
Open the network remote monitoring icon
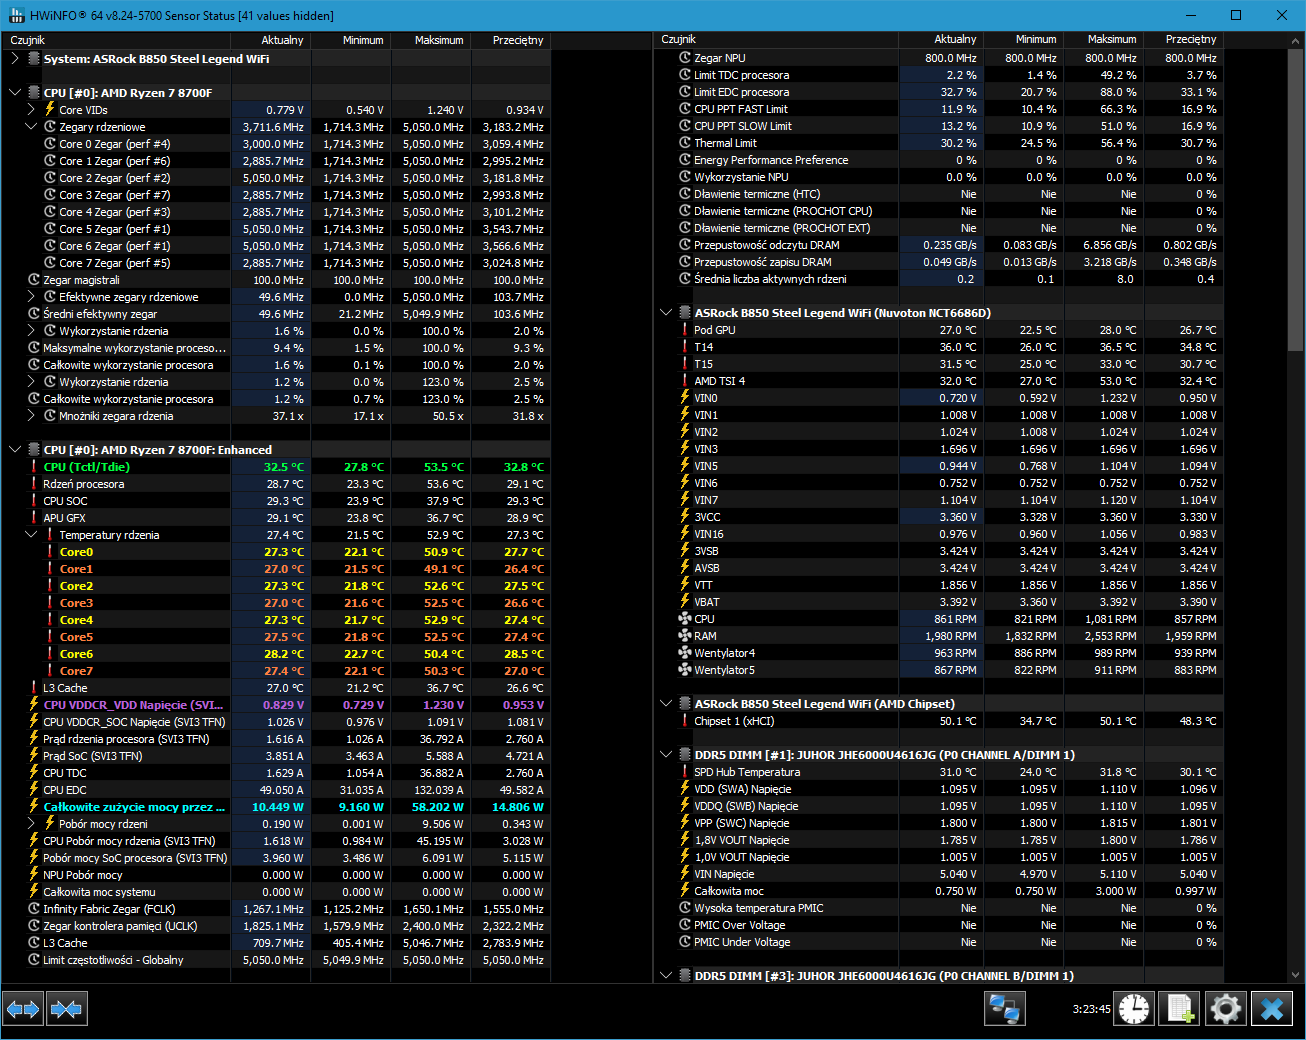click(1004, 1009)
